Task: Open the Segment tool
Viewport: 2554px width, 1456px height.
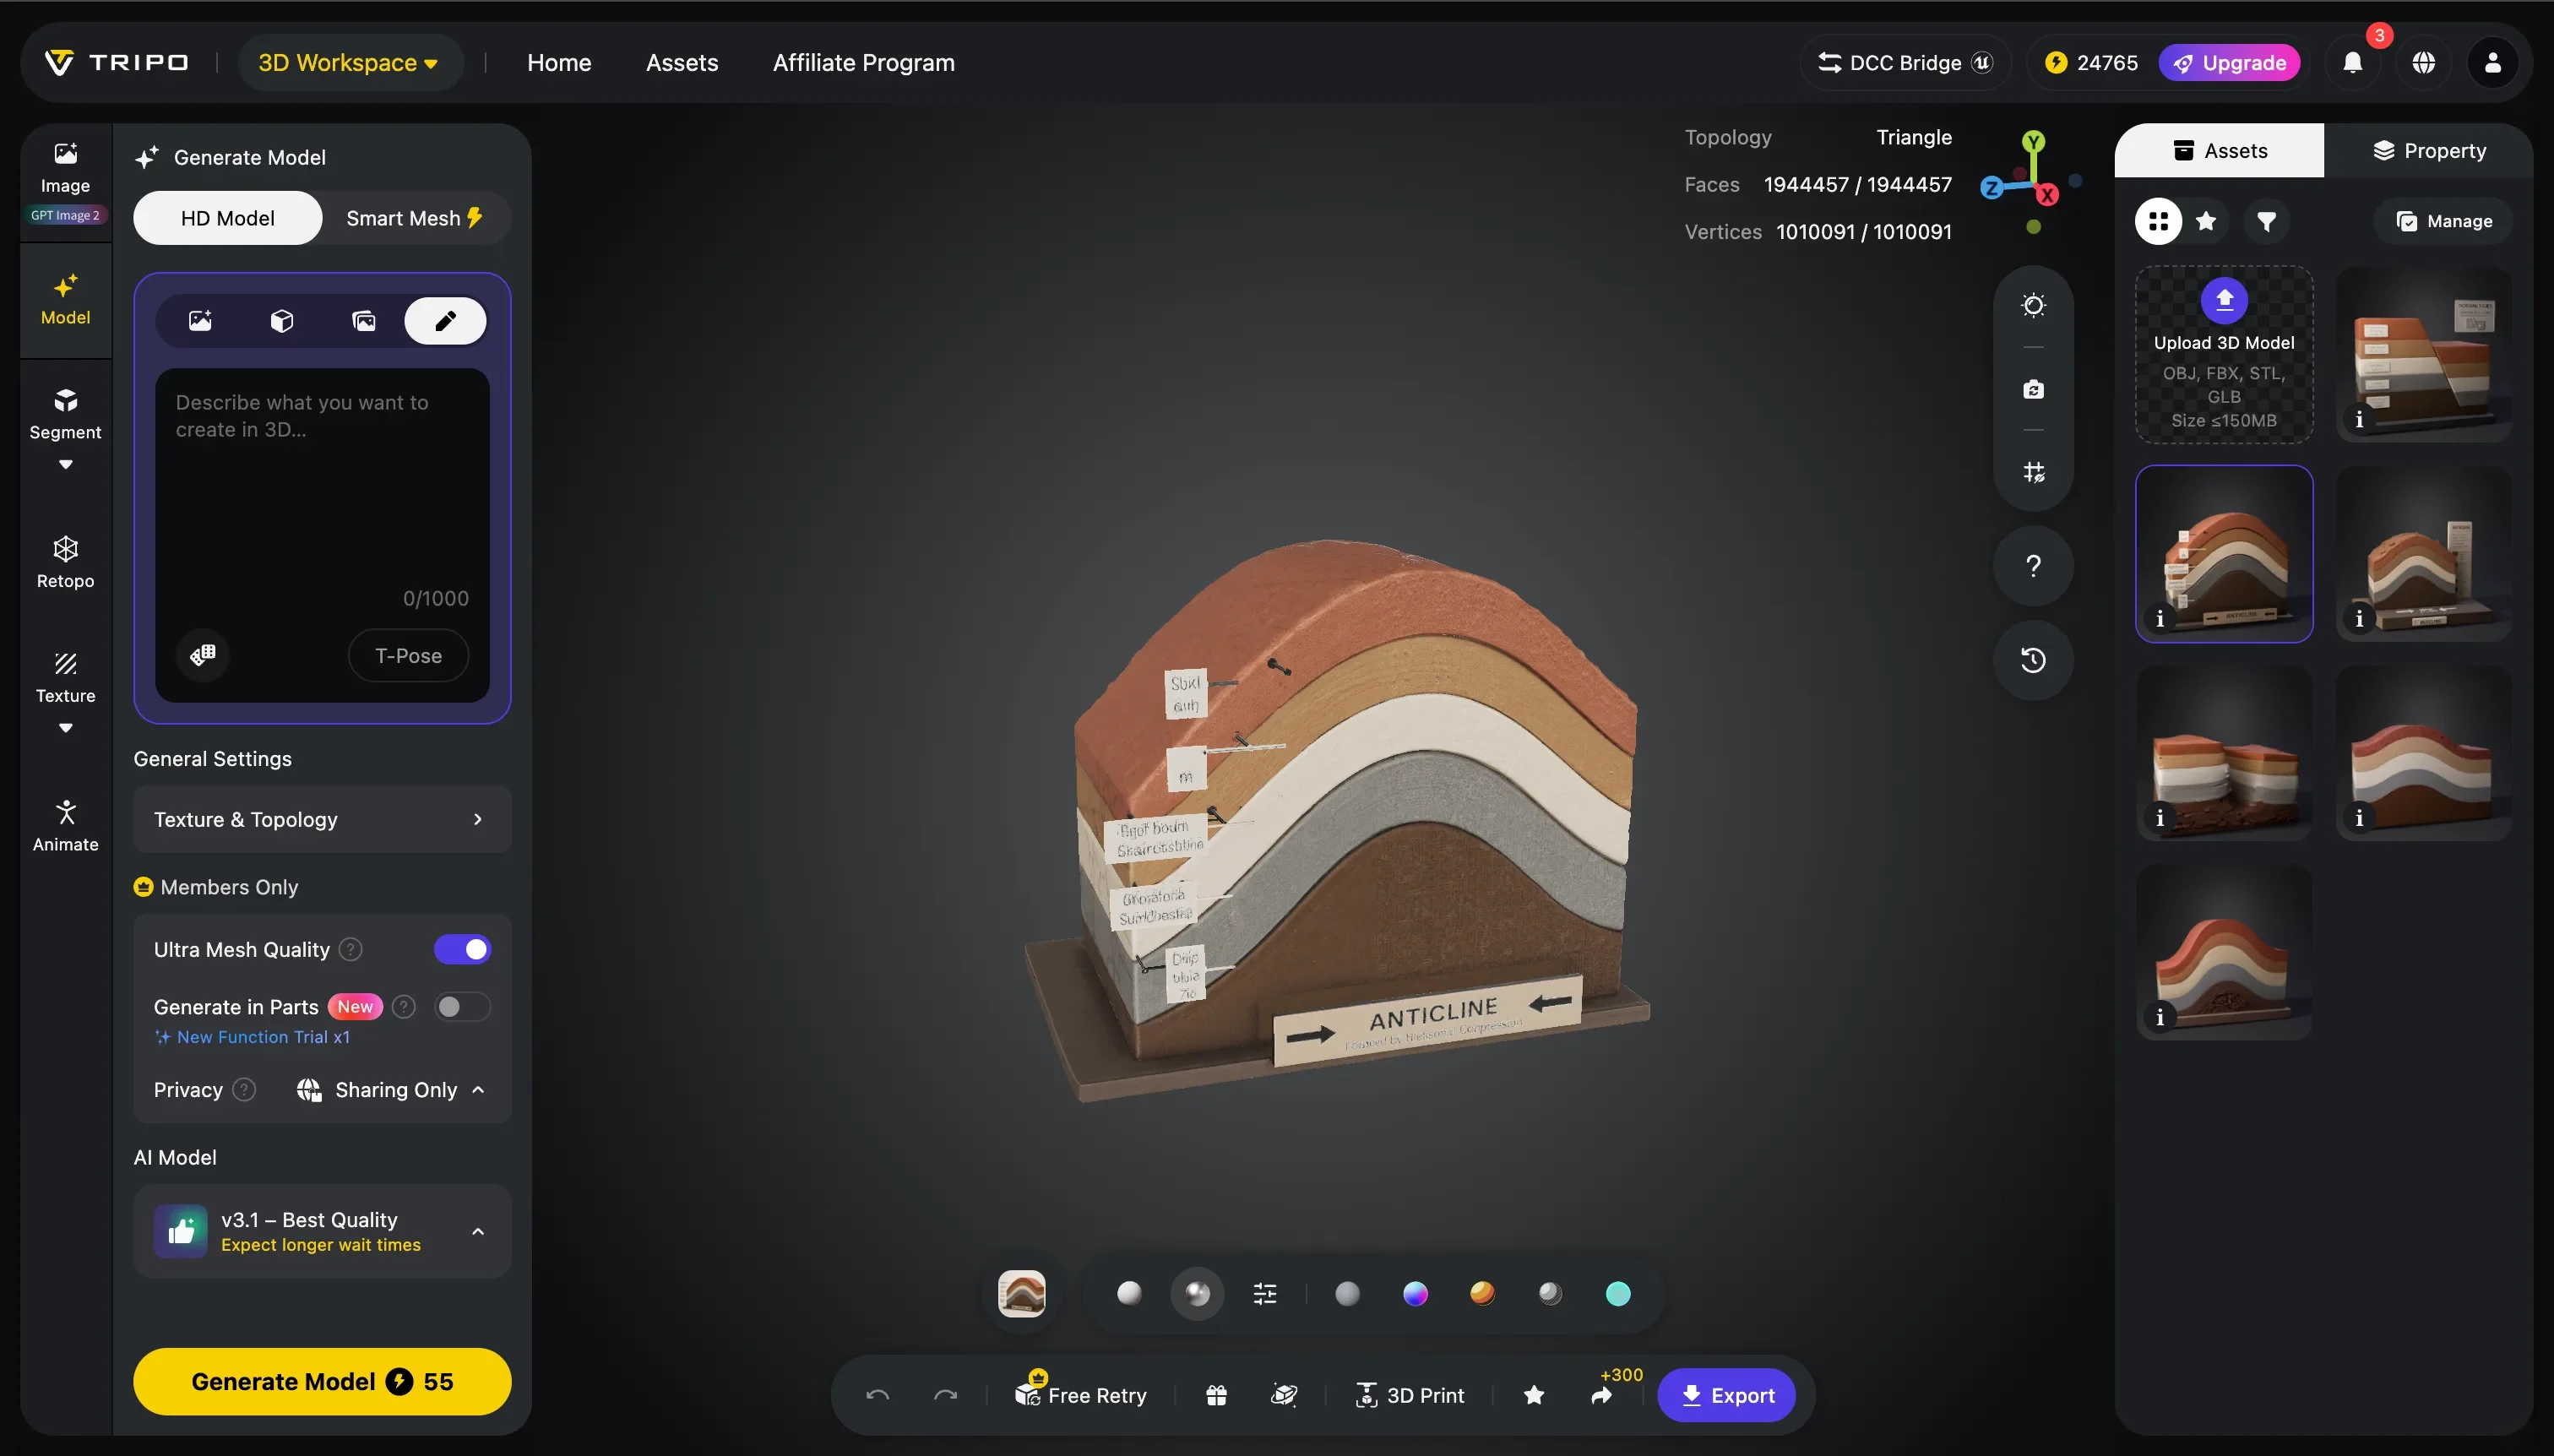Action: 65,414
